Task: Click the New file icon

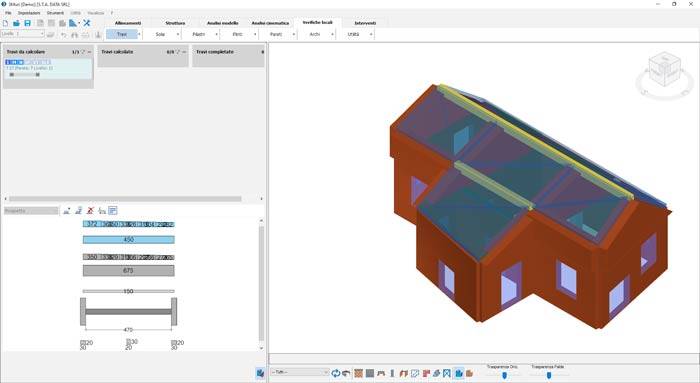Action: click(6, 23)
